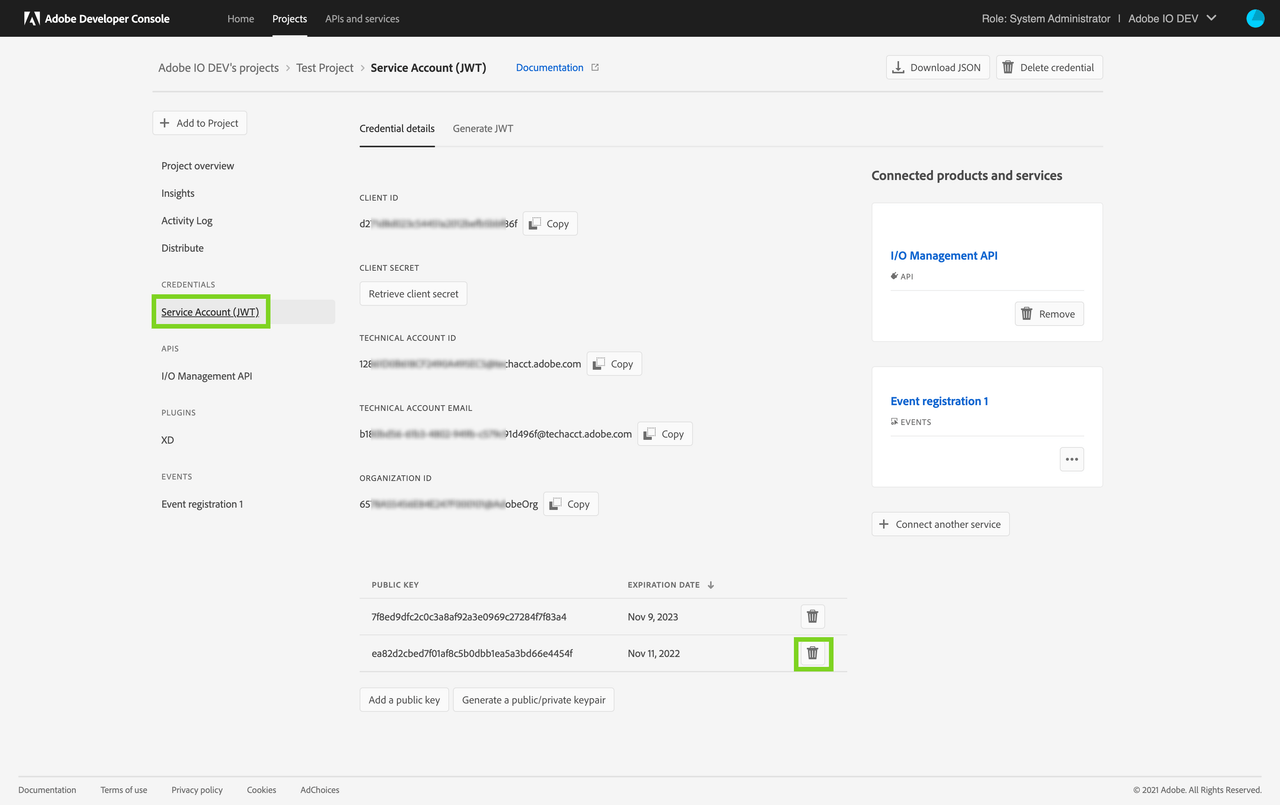Open Privacy policy footer link
This screenshot has width=1280, height=805.
[197, 790]
